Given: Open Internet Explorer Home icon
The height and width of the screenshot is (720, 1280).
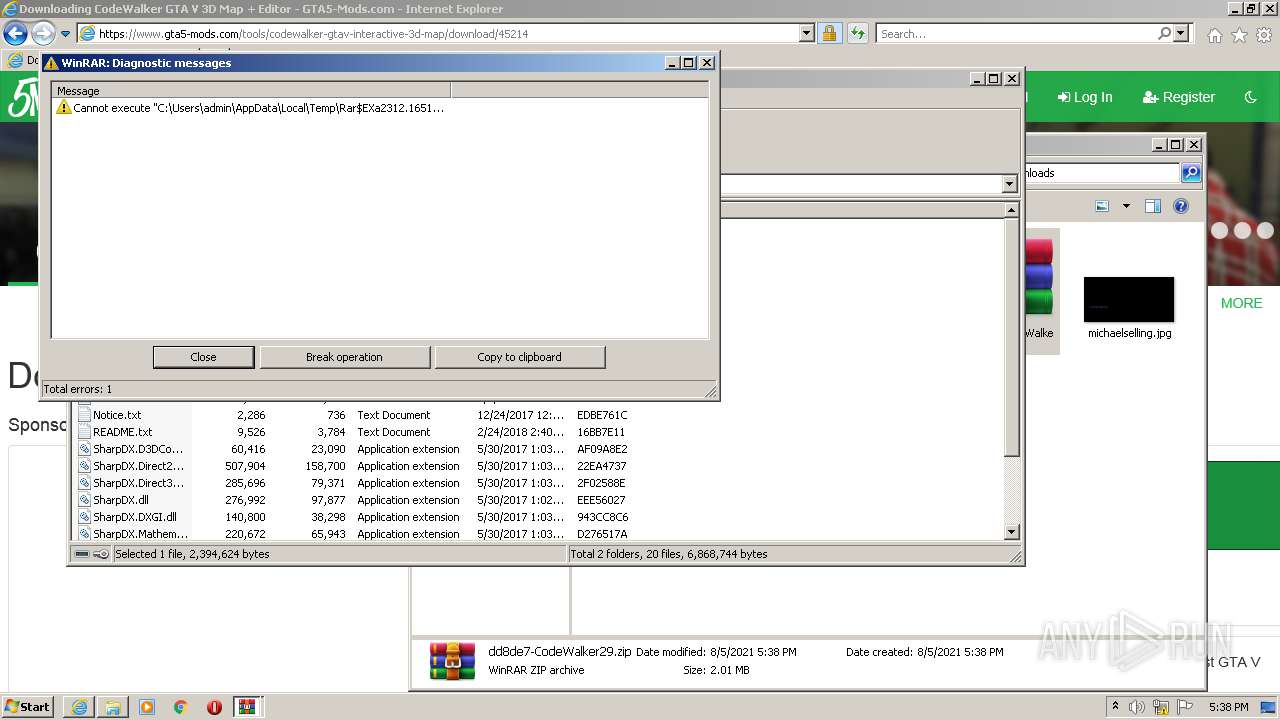Looking at the screenshot, I should 1214,35.
